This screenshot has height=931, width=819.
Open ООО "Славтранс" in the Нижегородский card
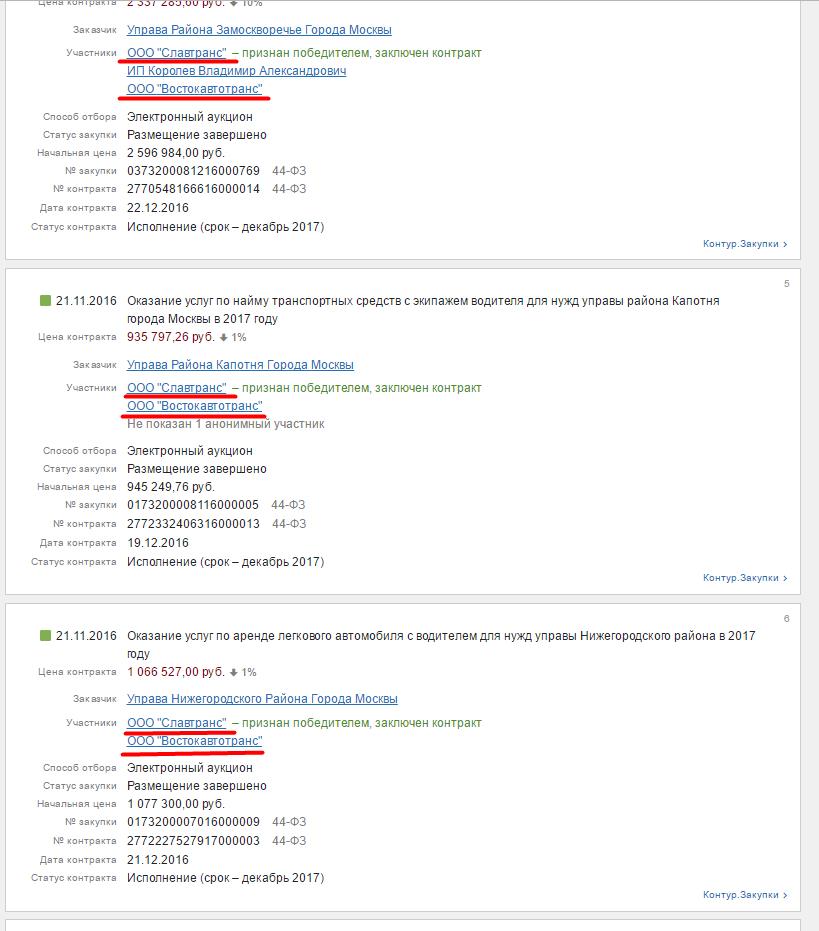pos(176,723)
